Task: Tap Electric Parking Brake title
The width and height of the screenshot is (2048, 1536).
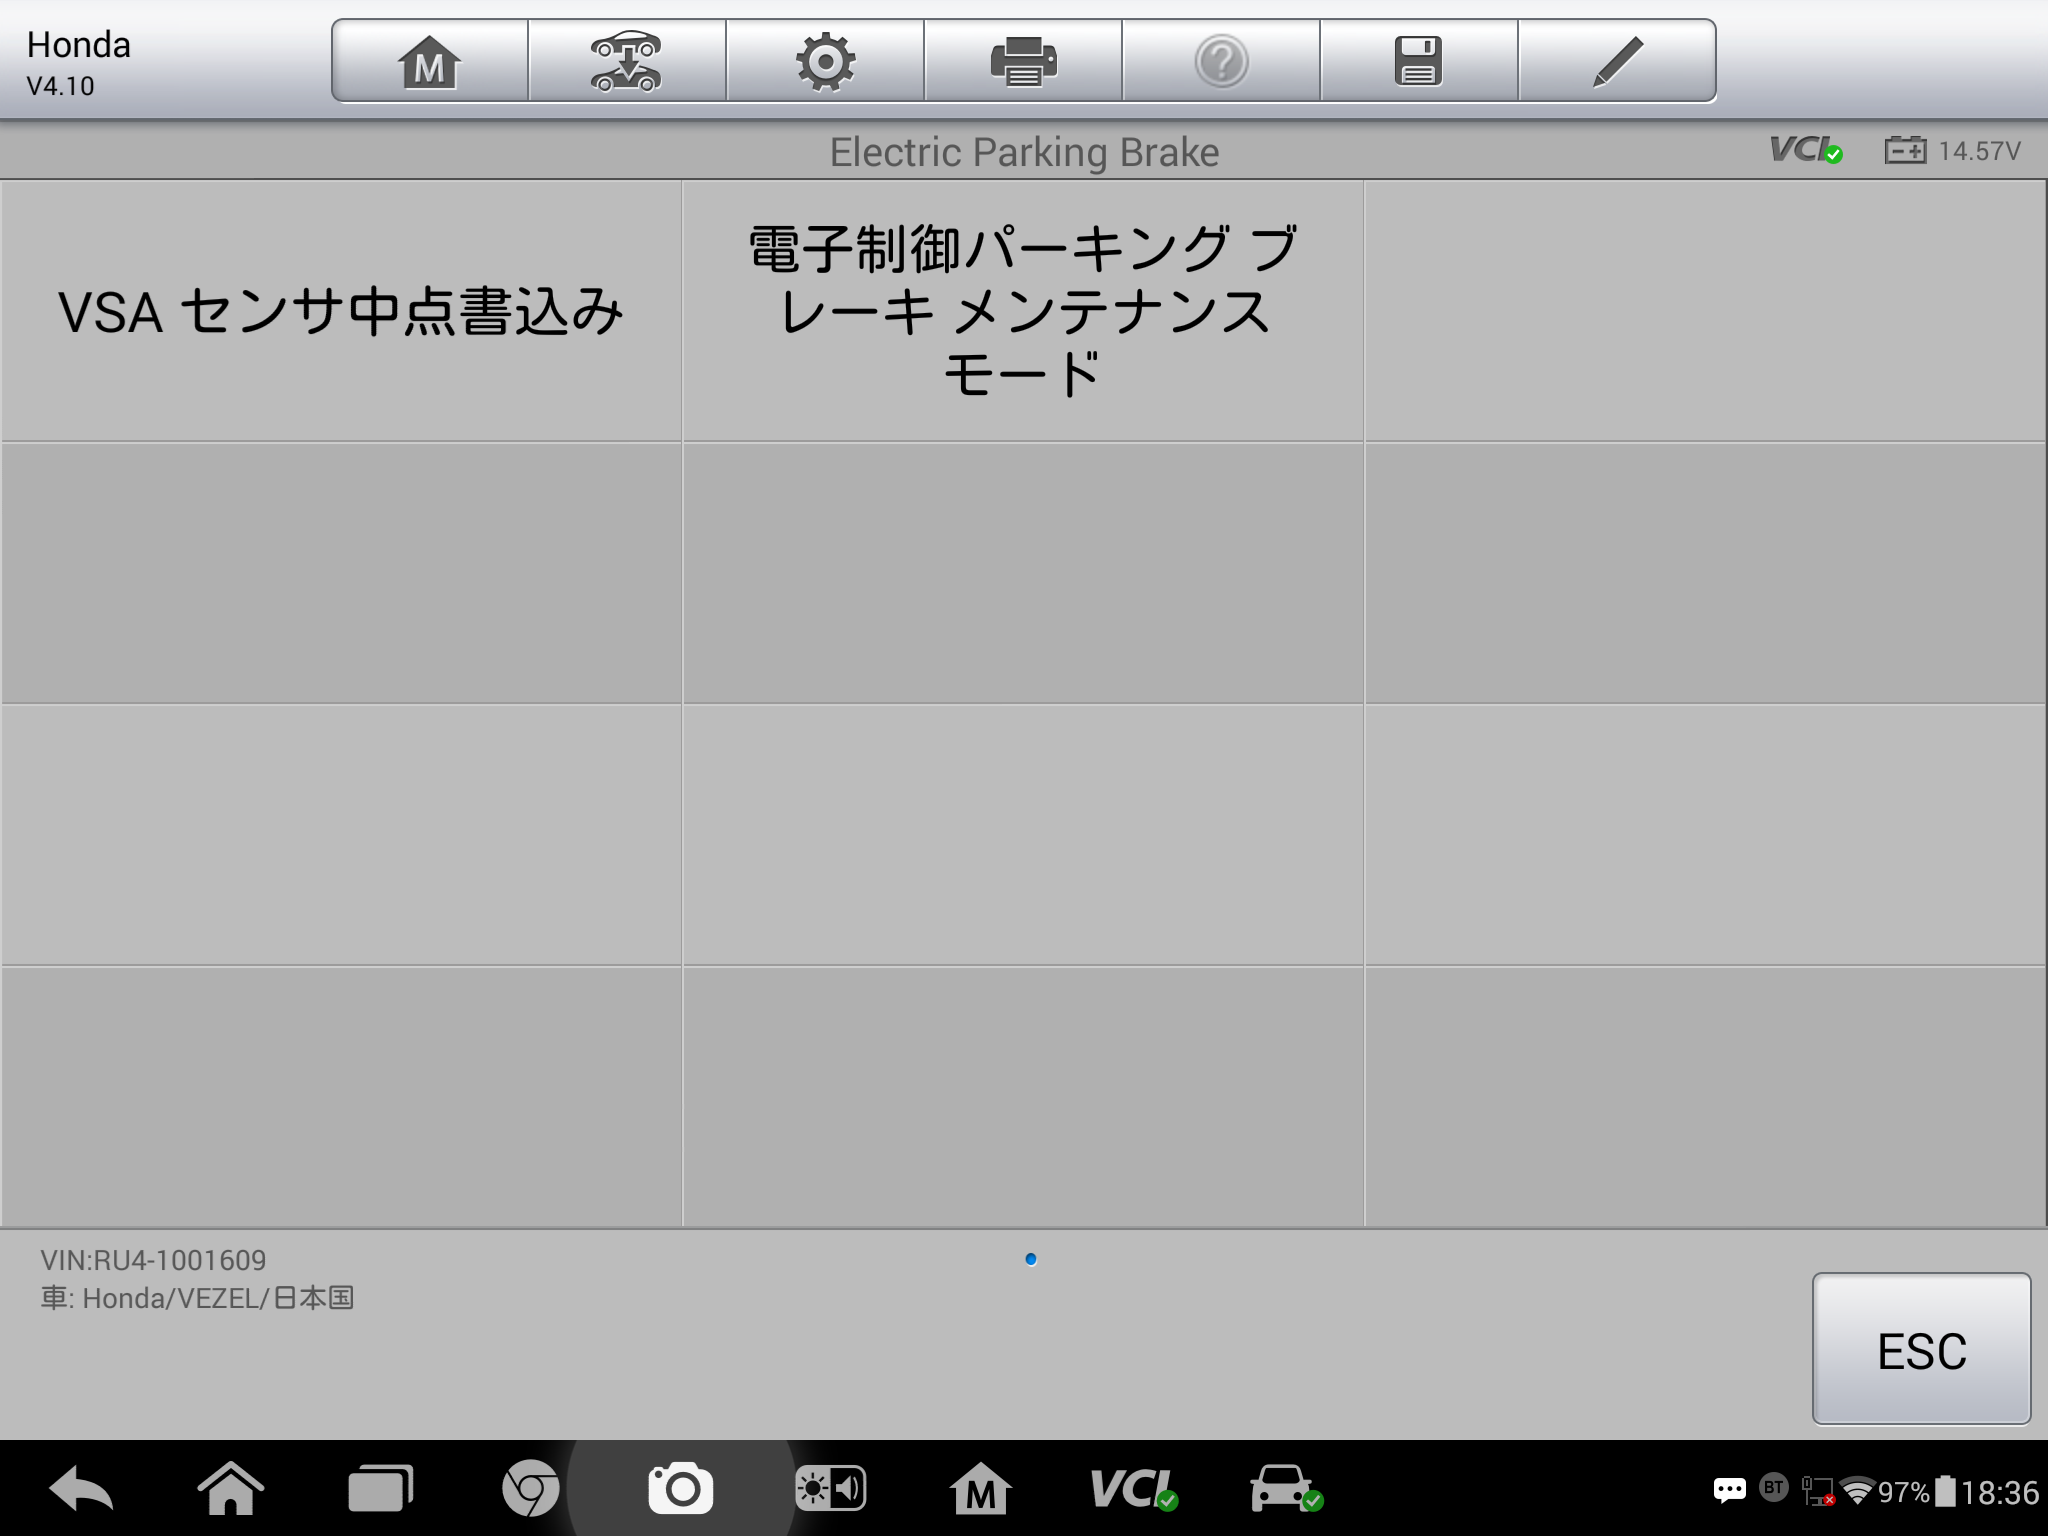Action: click(x=1024, y=152)
